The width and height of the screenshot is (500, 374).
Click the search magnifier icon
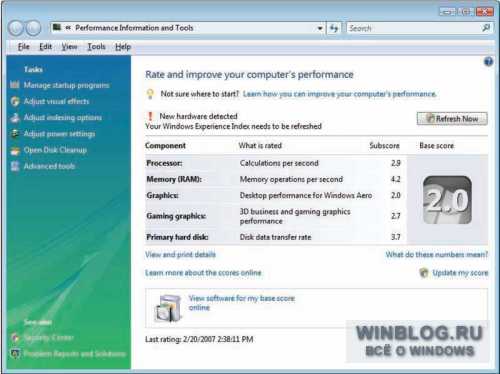(x=486, y=28)
